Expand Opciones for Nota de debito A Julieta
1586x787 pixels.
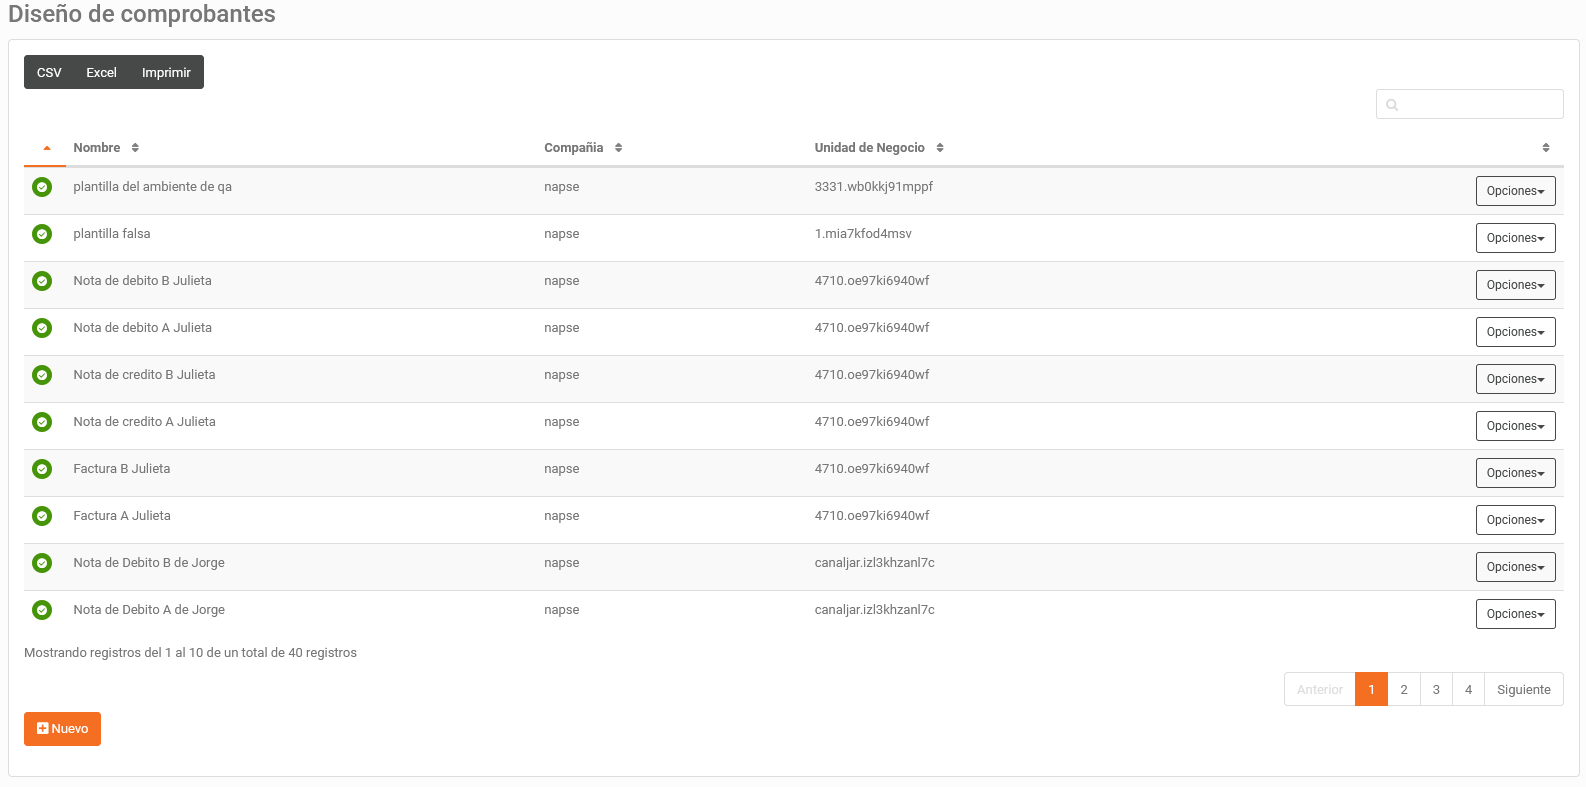pyautogui.click(x=1515, y=332)
